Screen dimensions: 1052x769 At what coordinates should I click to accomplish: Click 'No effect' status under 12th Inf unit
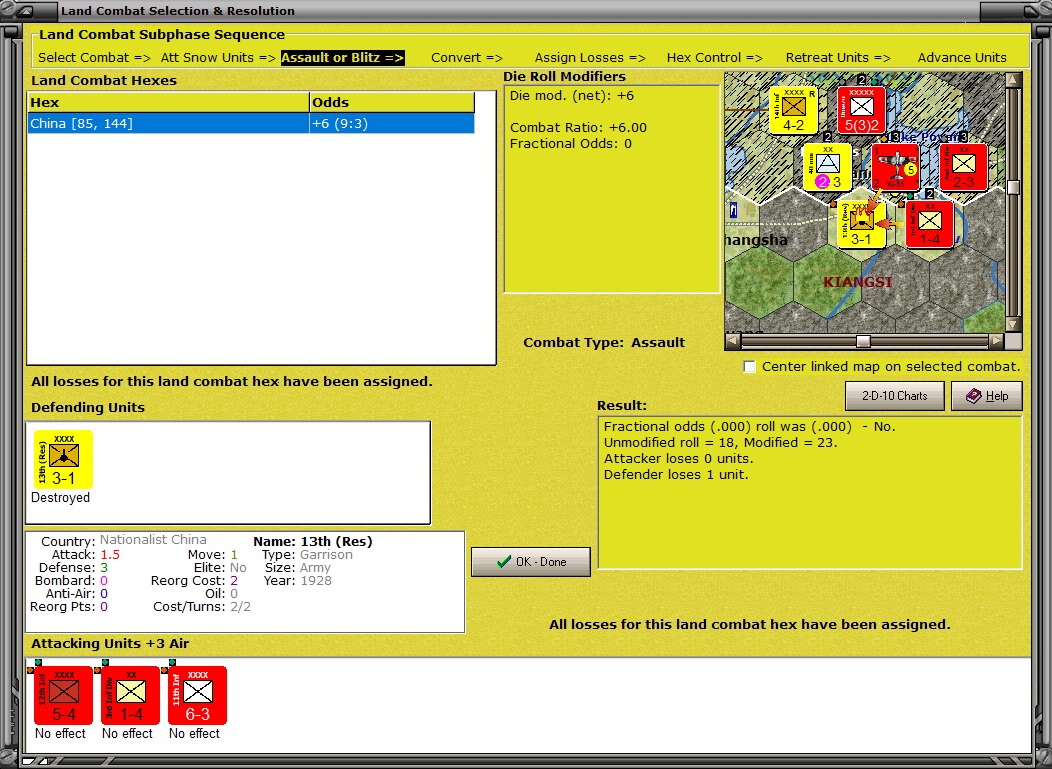pyautogui.click(x=60, y=733)
